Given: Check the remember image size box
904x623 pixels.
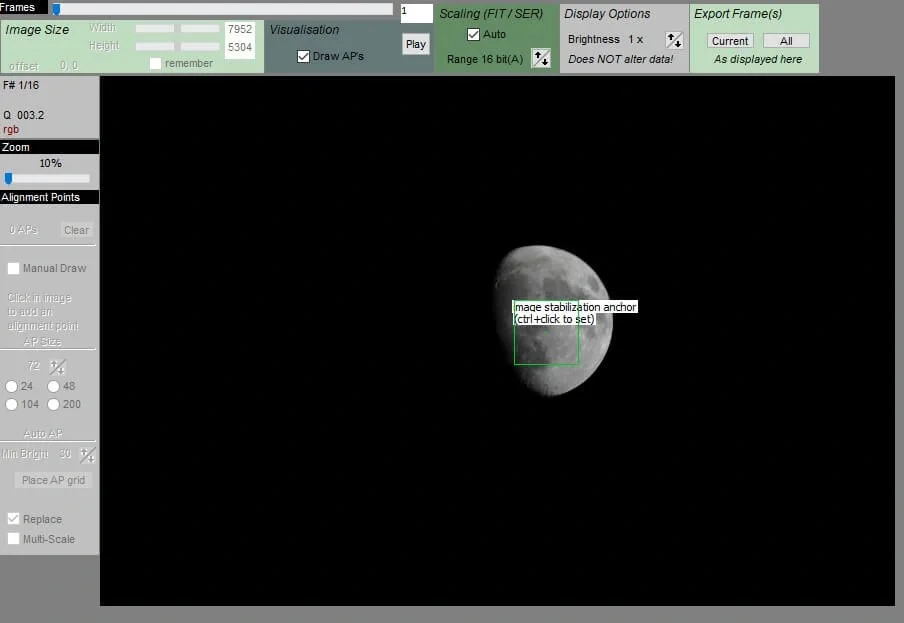Looking at the screenshot, I should point(155,64).
